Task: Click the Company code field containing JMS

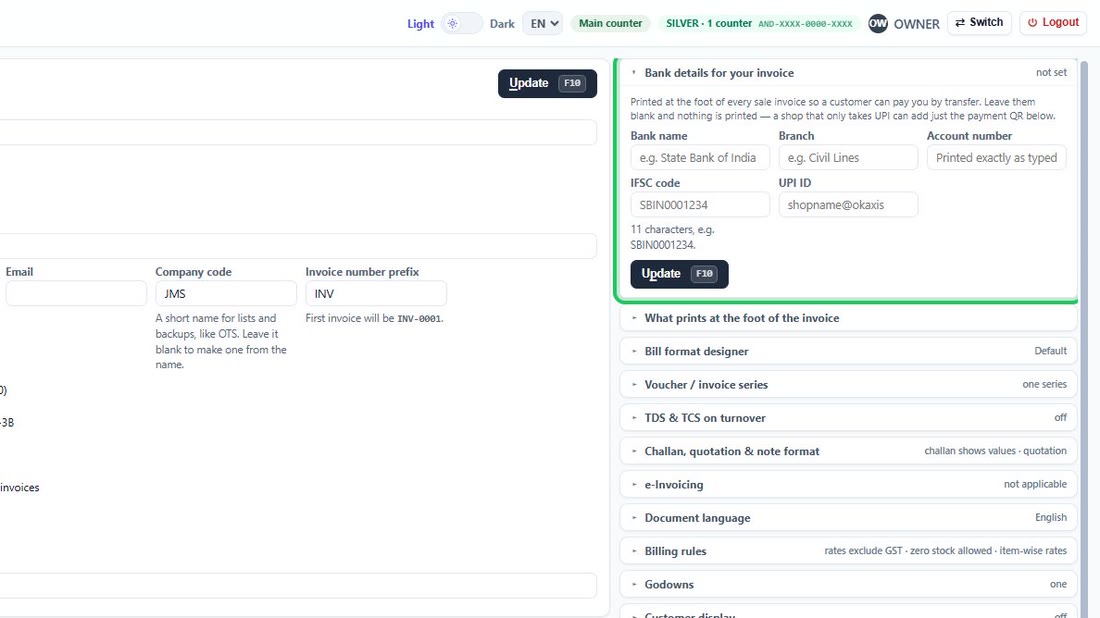Action: 226,293
